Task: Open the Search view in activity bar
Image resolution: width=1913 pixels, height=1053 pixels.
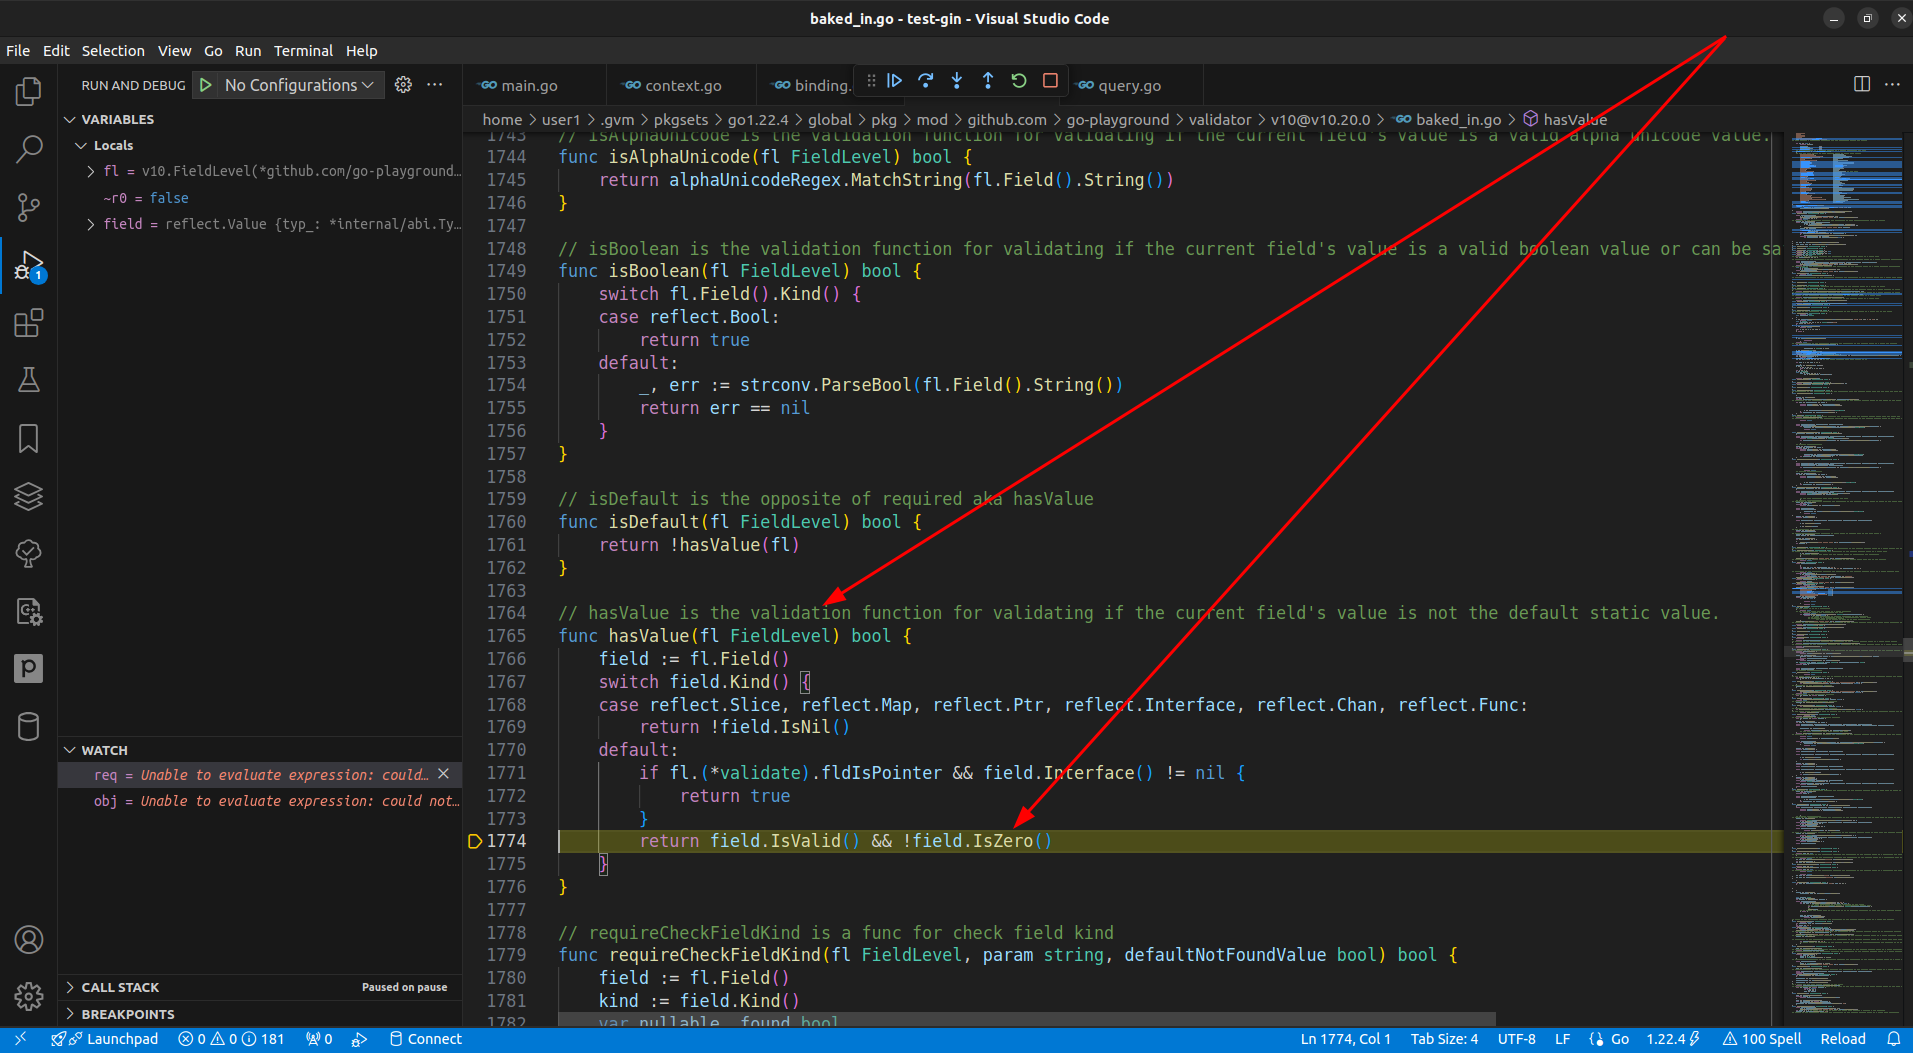Action: coord(28,150)
